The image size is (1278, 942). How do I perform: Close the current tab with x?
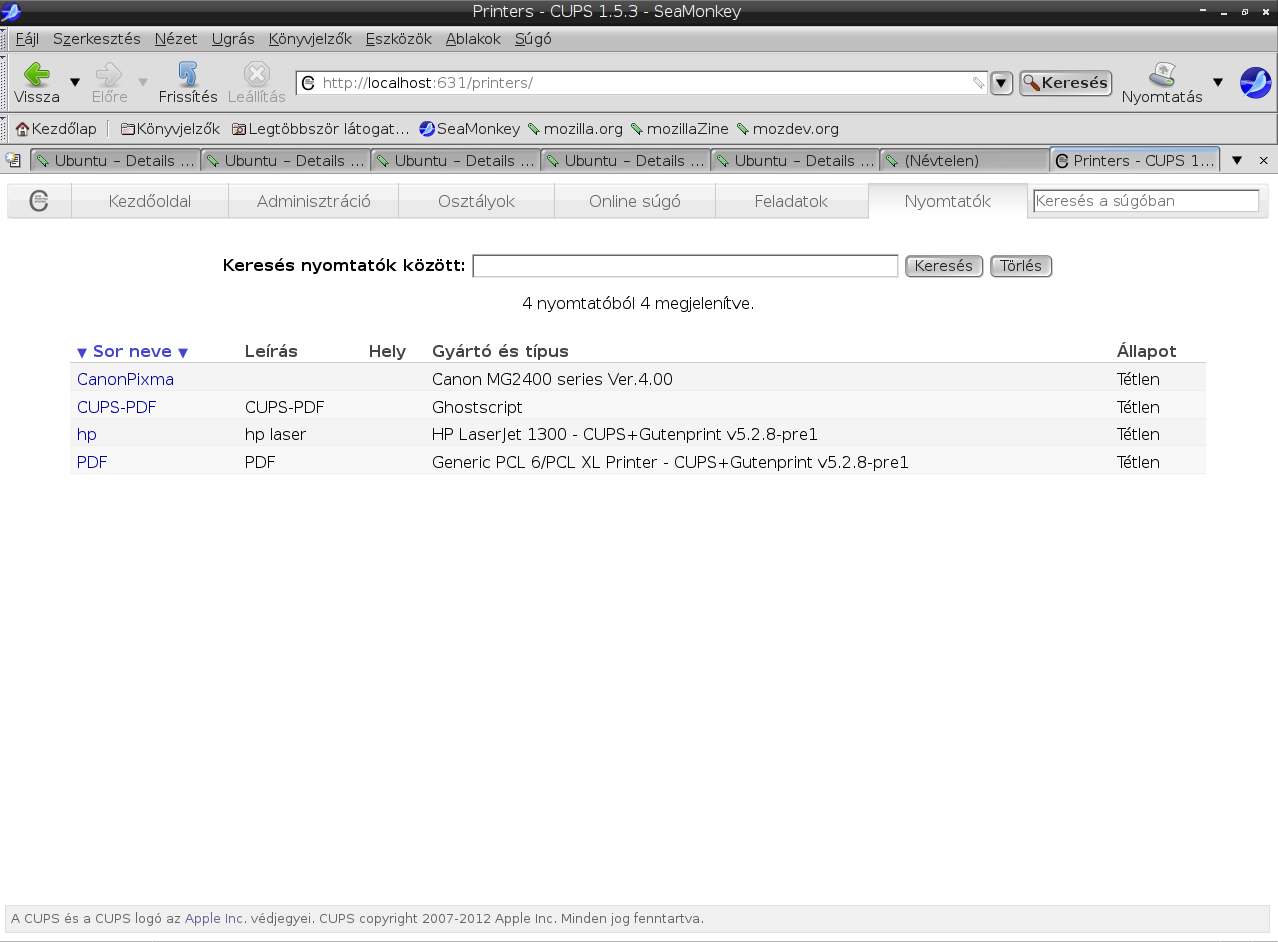1263,160
